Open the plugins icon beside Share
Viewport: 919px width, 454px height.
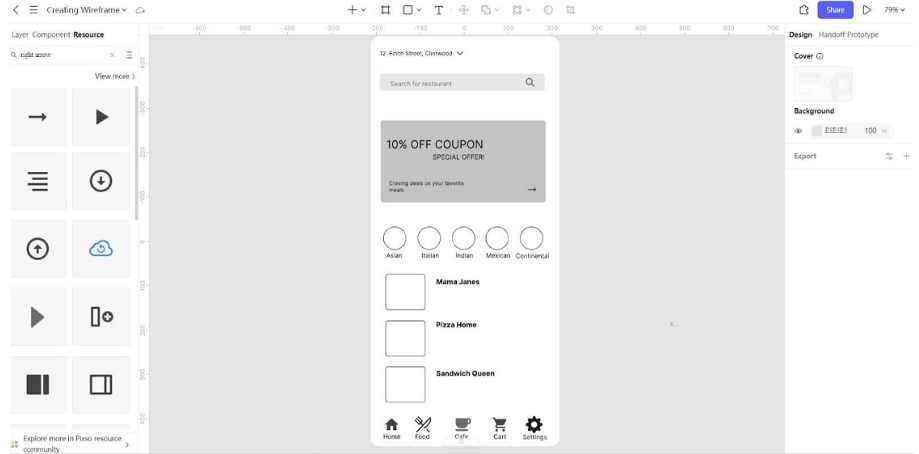click(x=804, y=10)
